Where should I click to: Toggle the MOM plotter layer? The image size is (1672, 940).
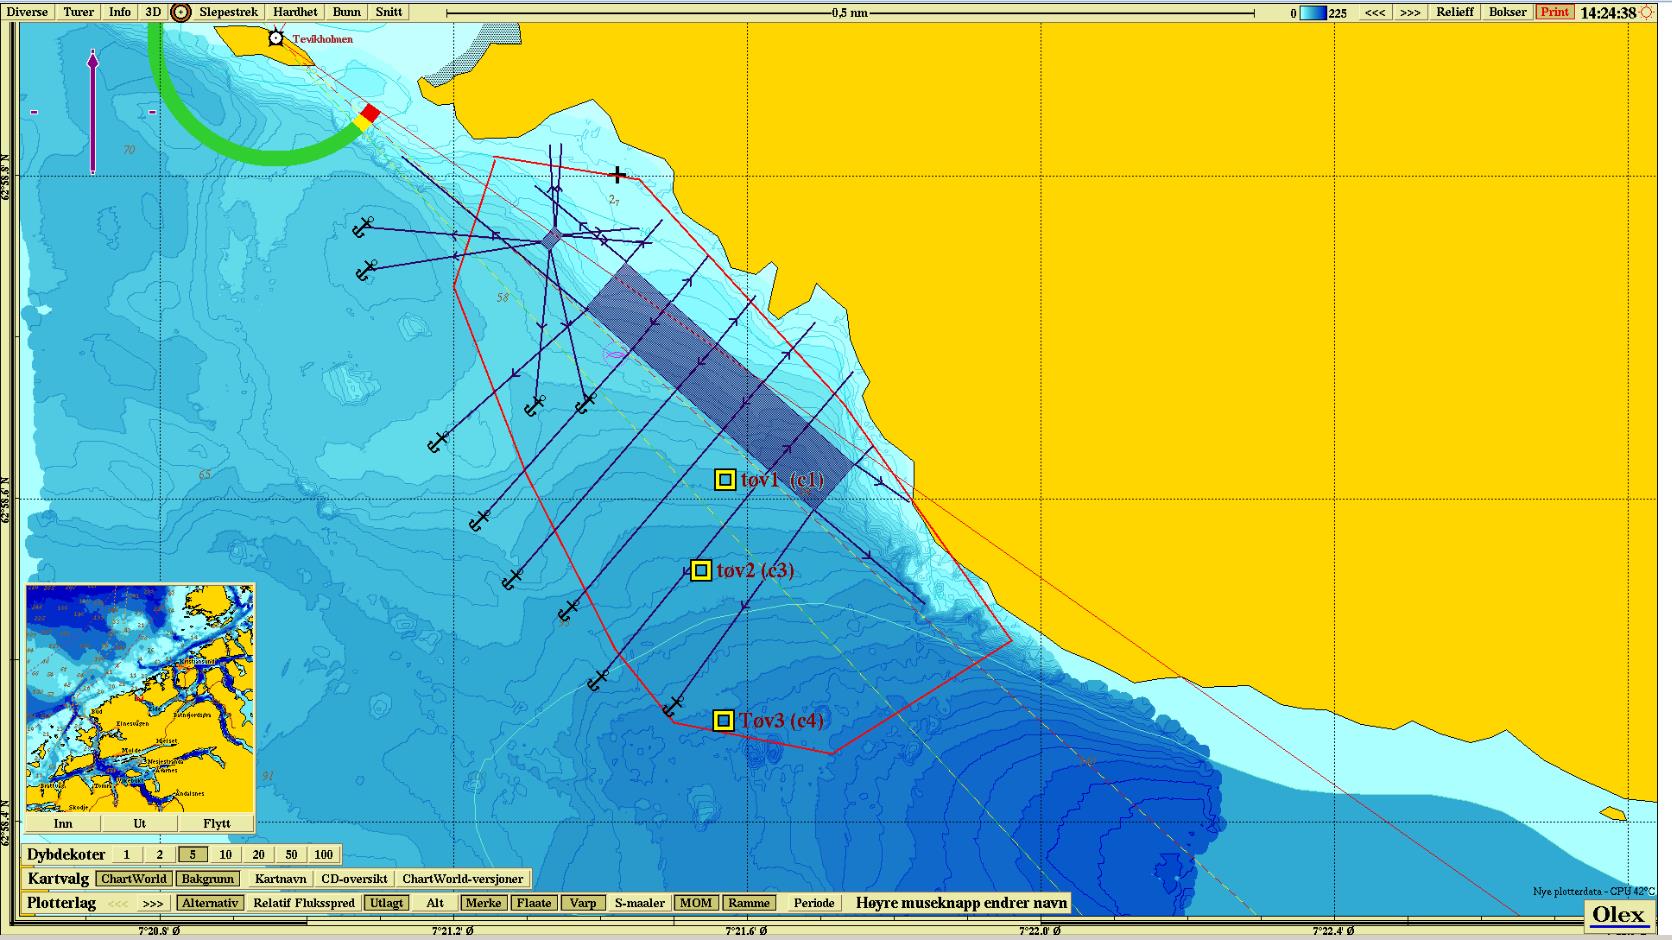(696, 903)
